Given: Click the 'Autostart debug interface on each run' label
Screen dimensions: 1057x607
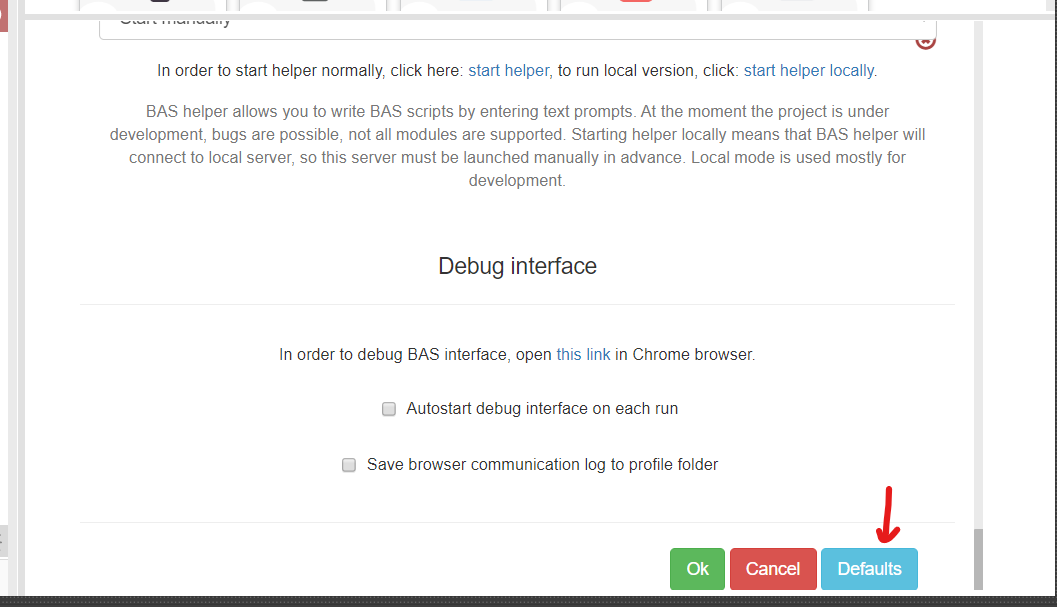Looking at the screenshot, I should point(542,409).
